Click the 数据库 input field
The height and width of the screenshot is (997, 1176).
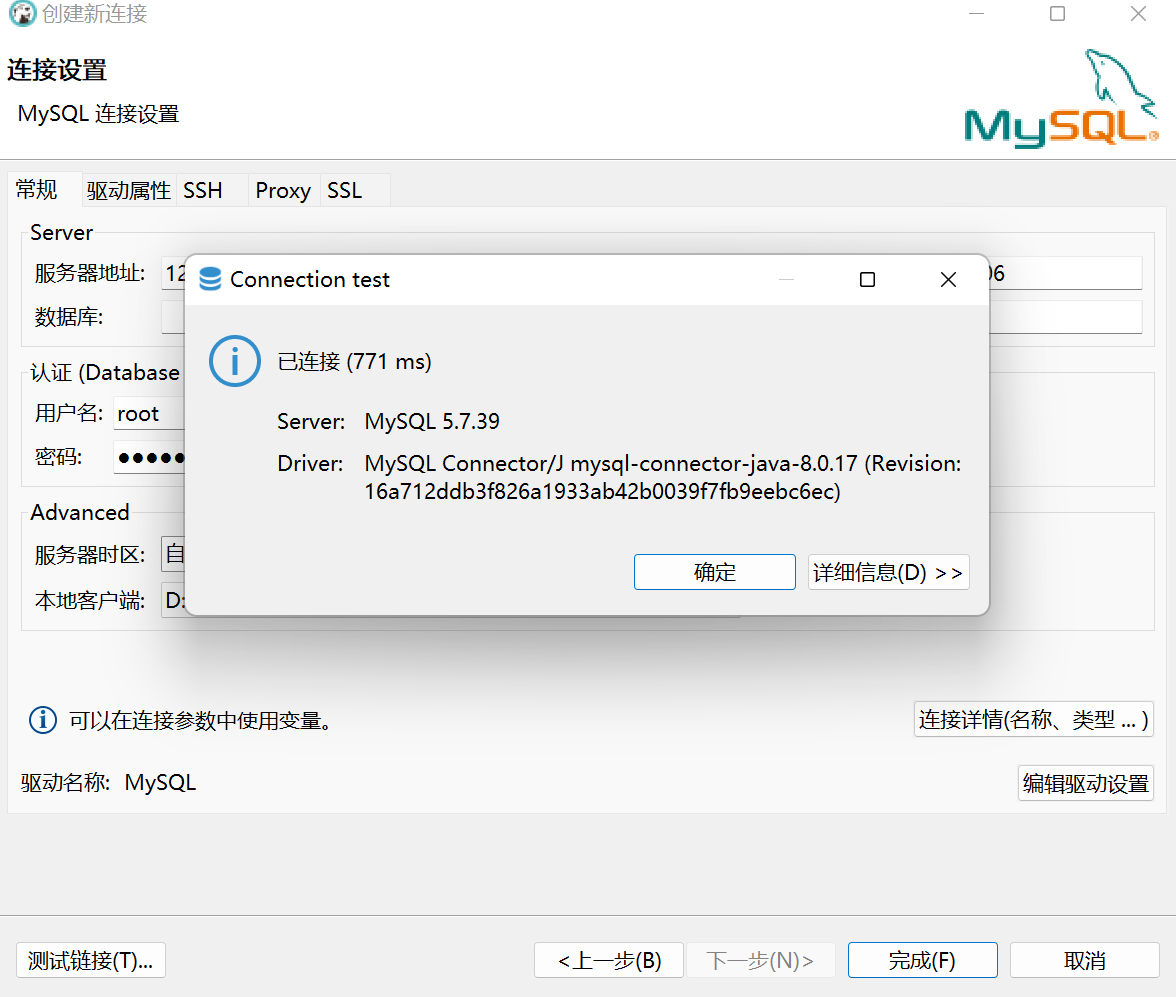tap(173, 317)
